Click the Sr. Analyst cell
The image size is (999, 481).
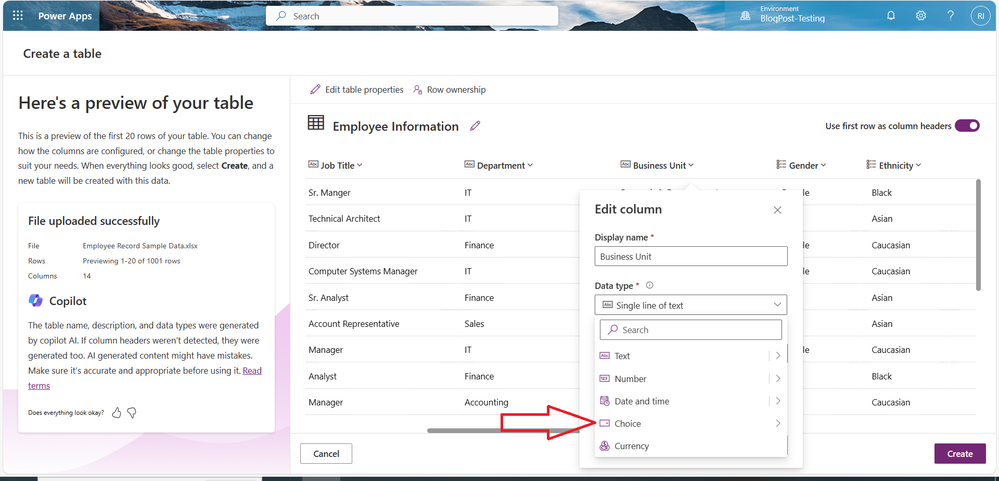pyautogui.click(x=329, y=298)
